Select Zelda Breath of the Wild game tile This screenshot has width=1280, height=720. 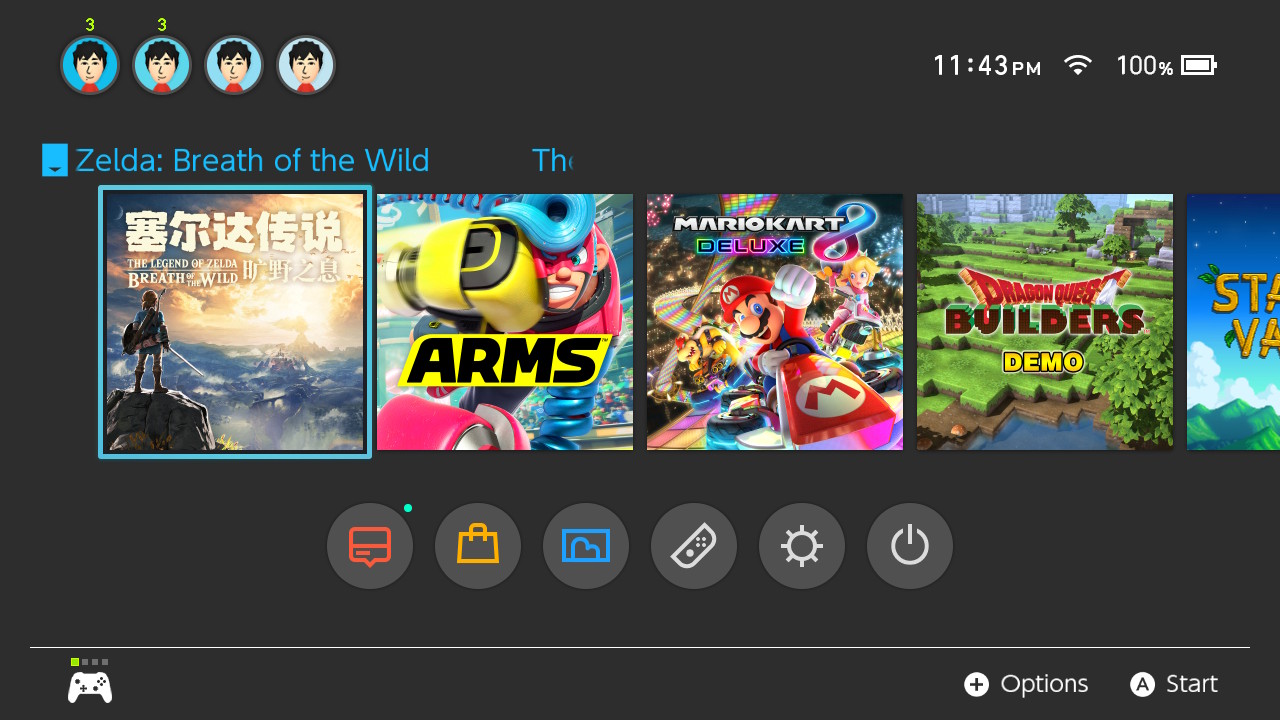(235, 322)
